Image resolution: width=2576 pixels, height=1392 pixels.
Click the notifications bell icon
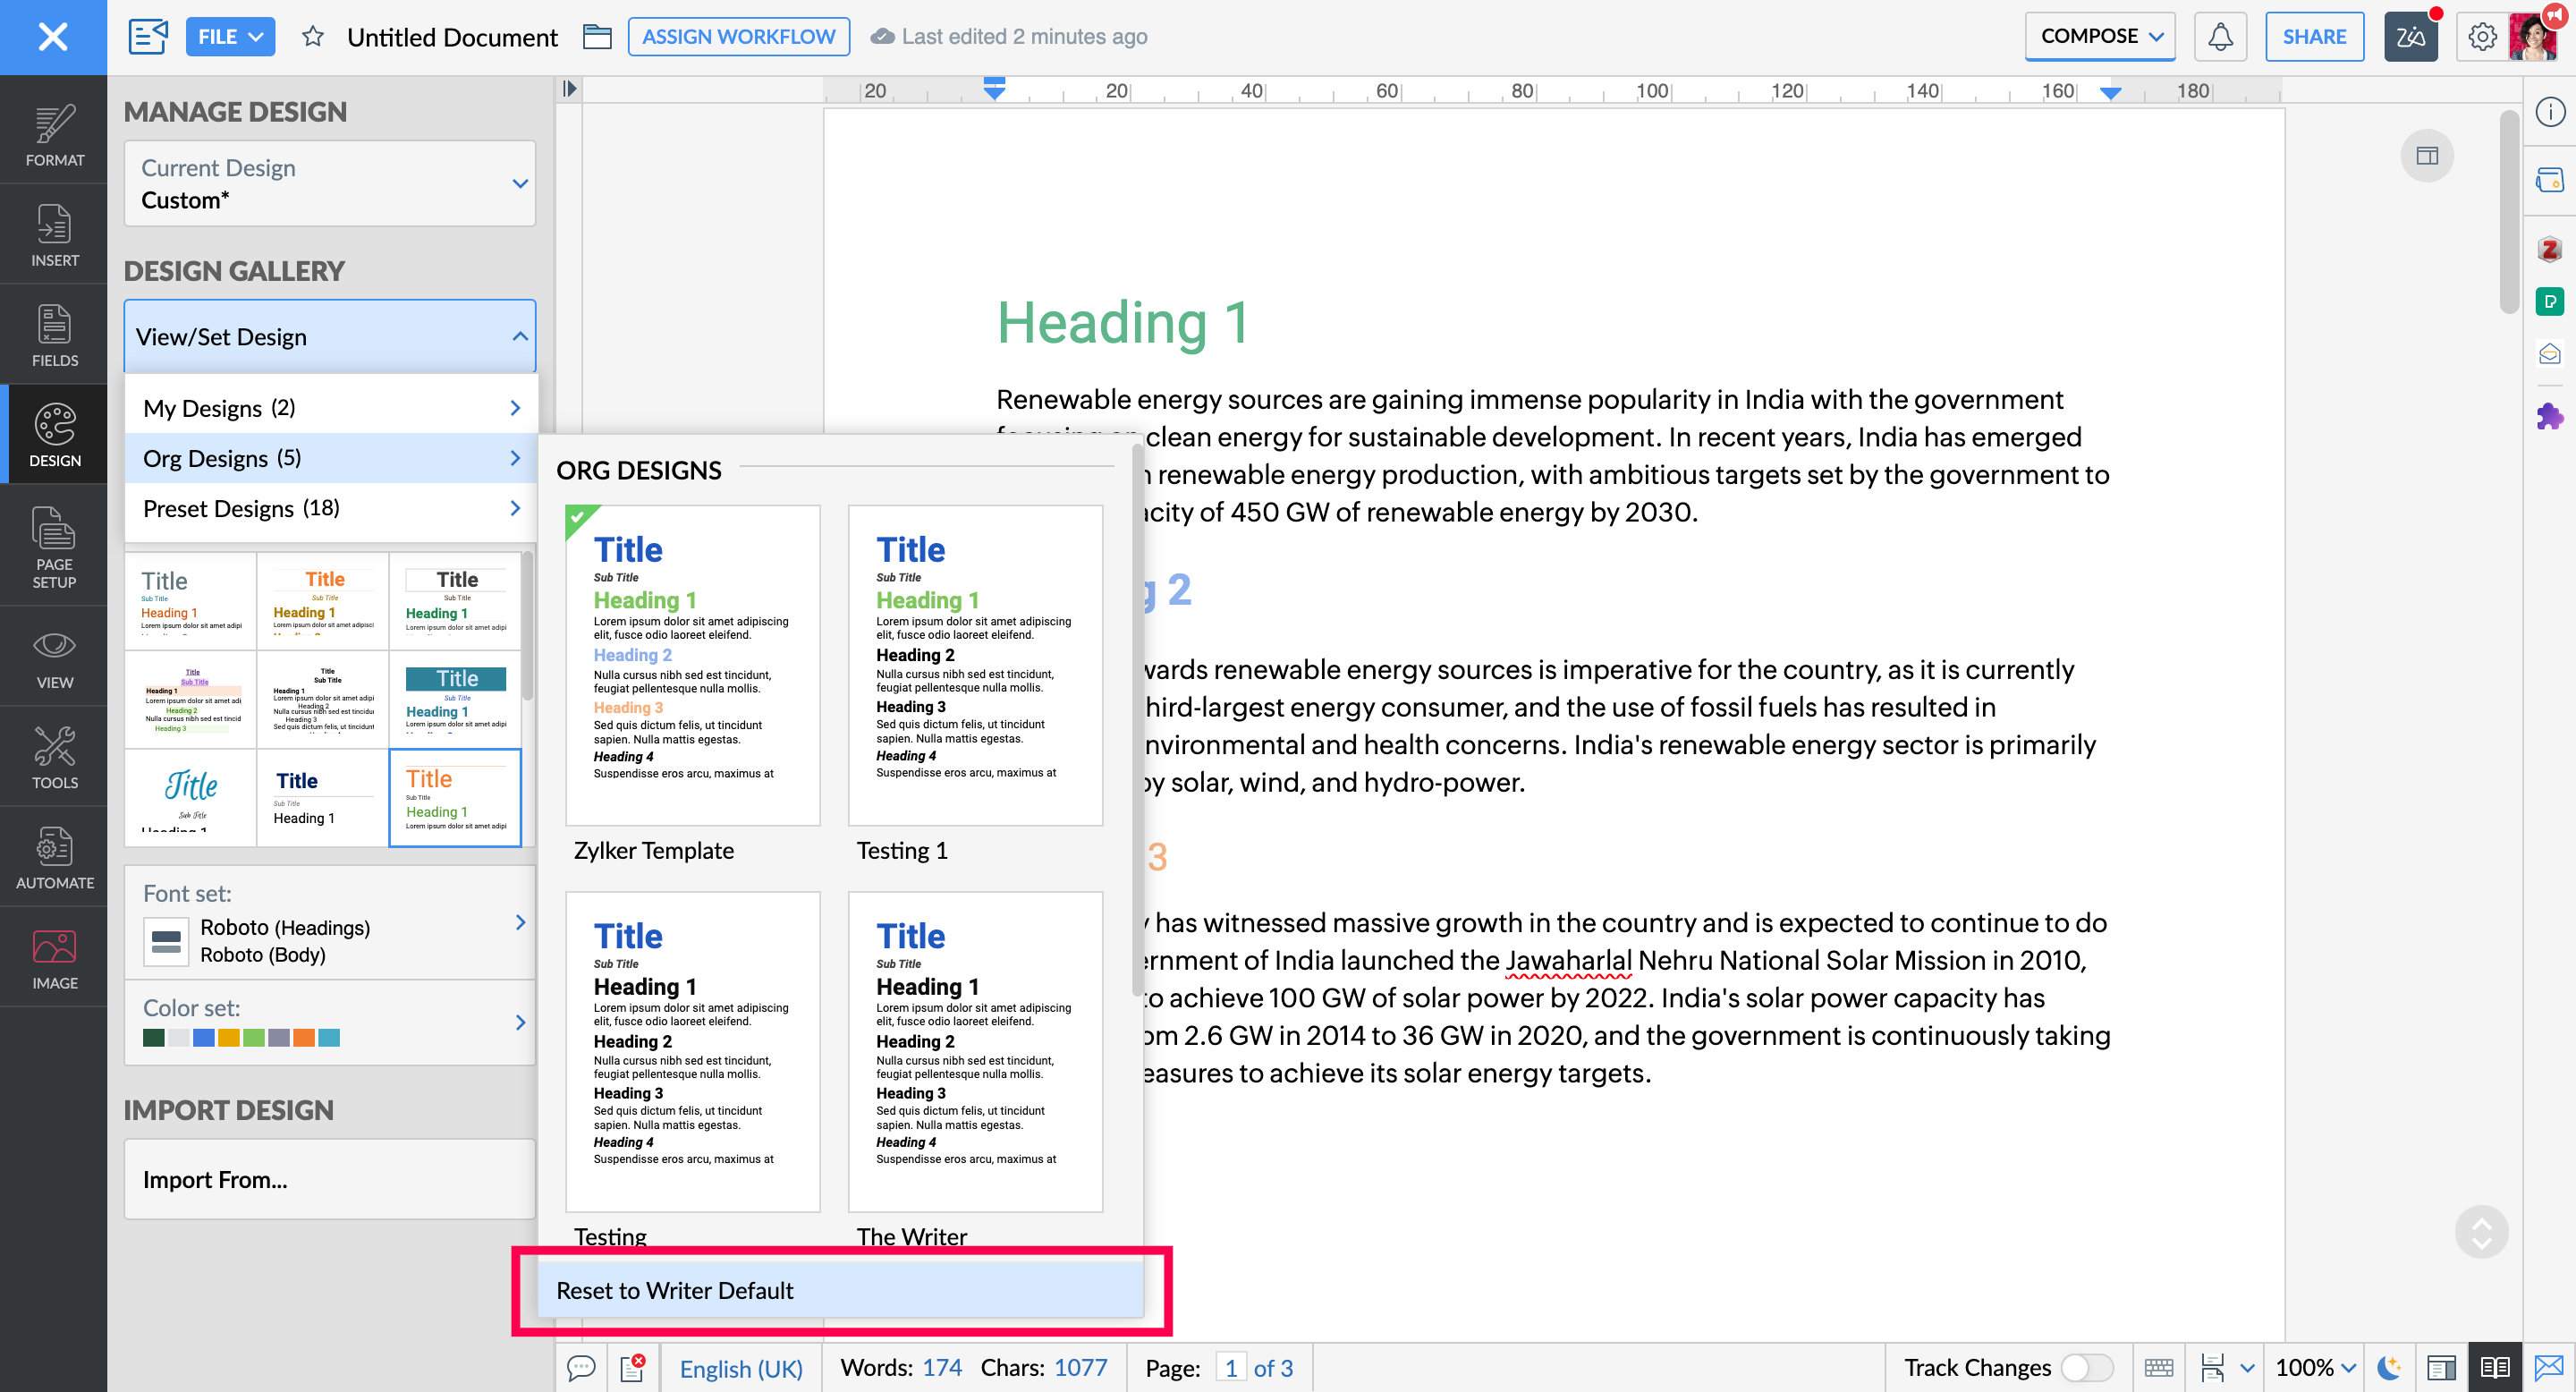click(x=2219, y=37)
